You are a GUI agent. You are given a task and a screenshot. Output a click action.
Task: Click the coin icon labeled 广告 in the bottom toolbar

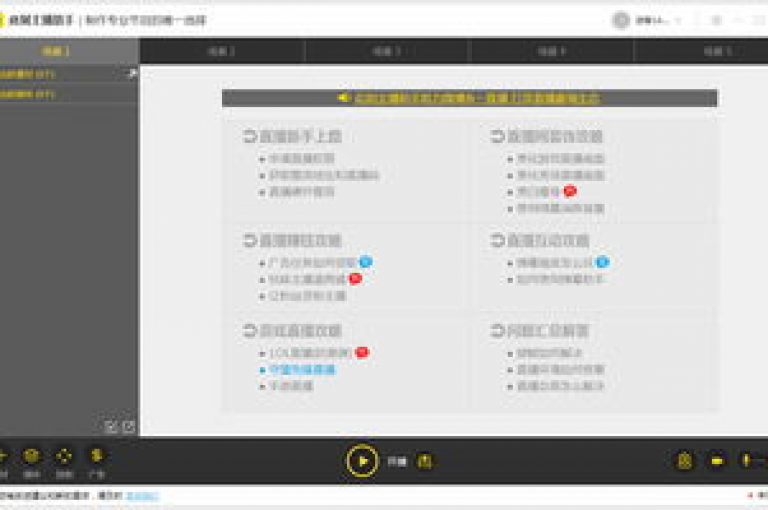tap(96, 456)
